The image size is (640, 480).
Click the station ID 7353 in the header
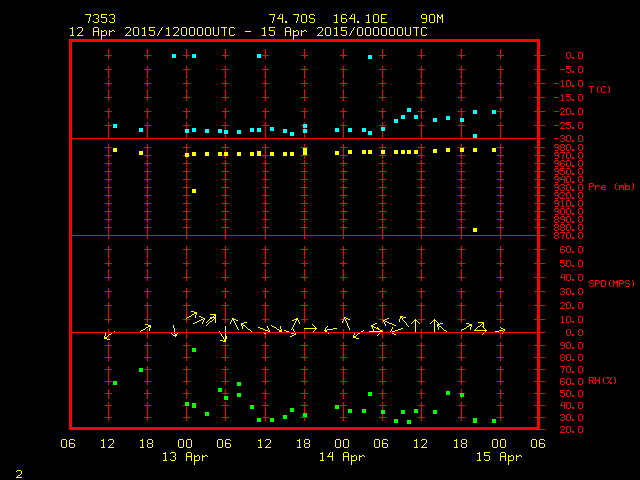(x=101, y=19)
